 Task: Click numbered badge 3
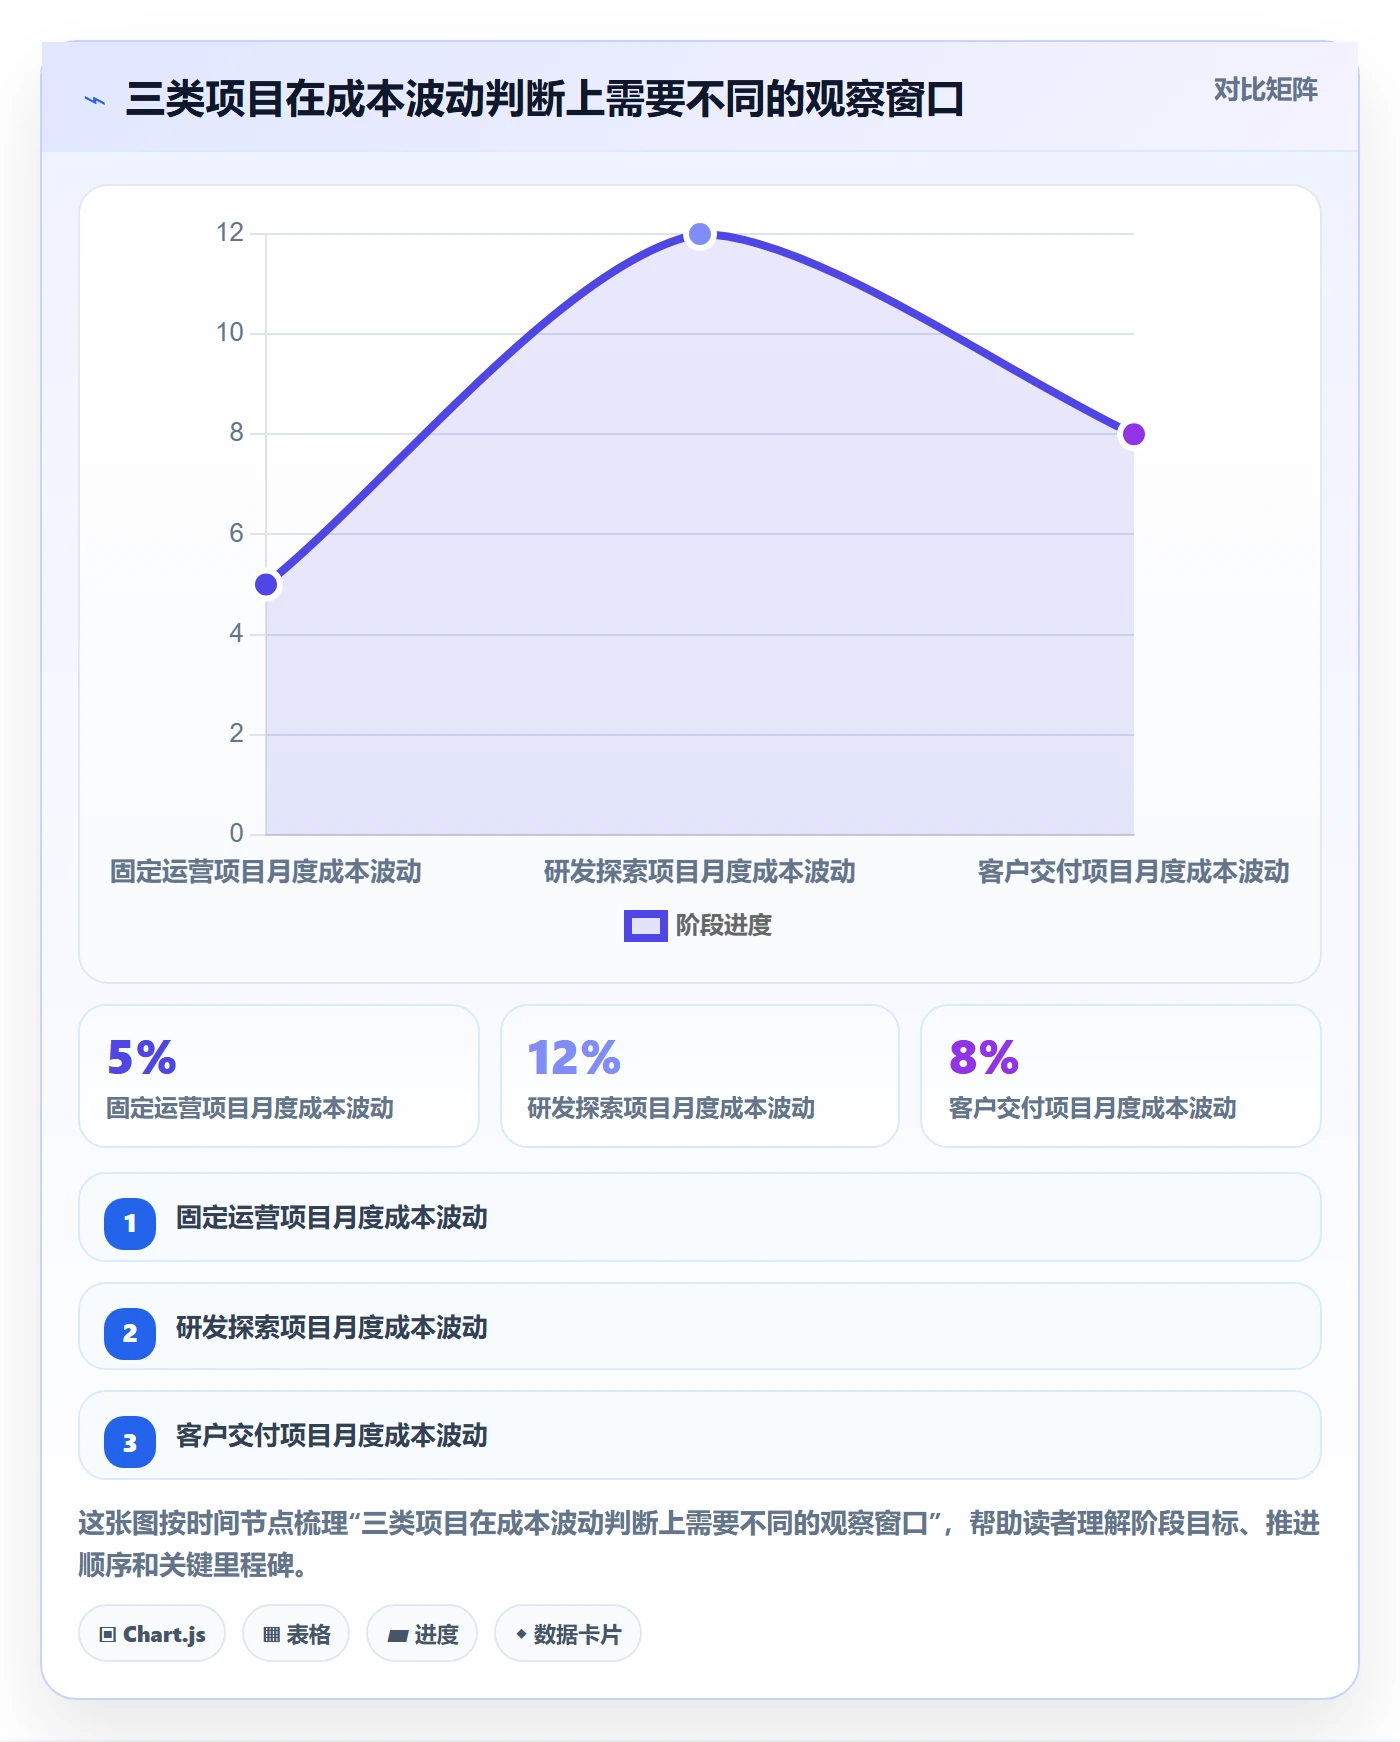click(130, 1442)
